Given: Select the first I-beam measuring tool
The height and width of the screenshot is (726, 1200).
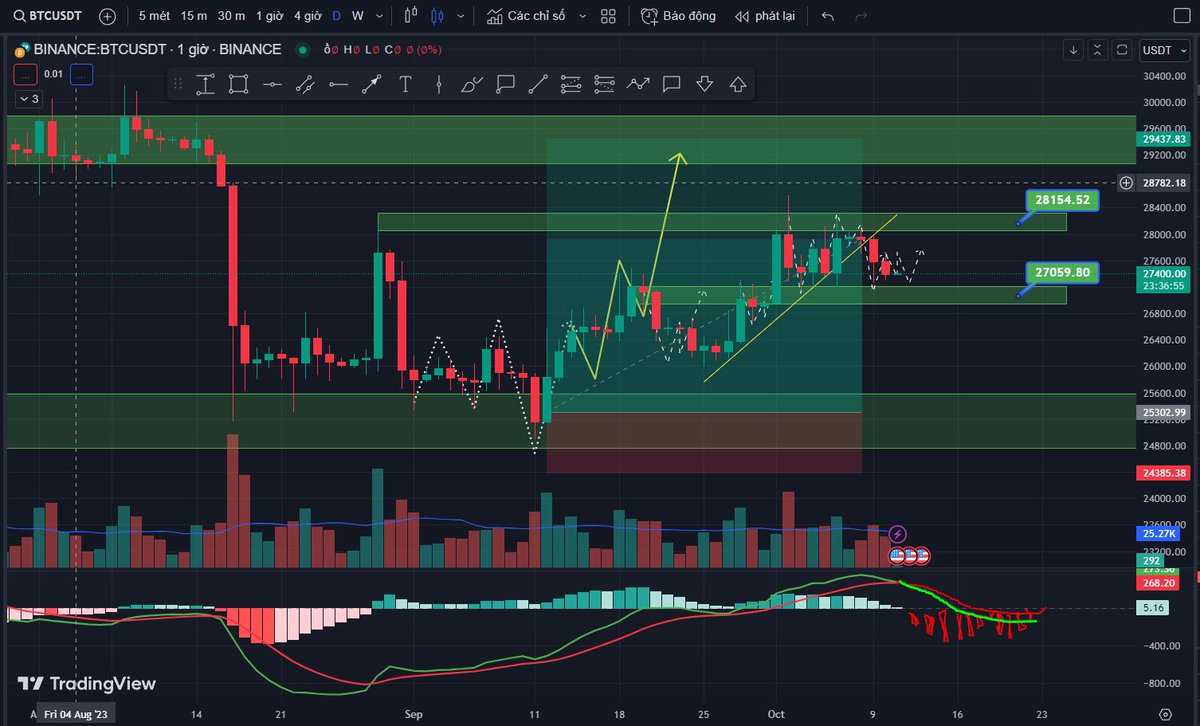Looking at the screenshot, I should [x=205, y=84].
